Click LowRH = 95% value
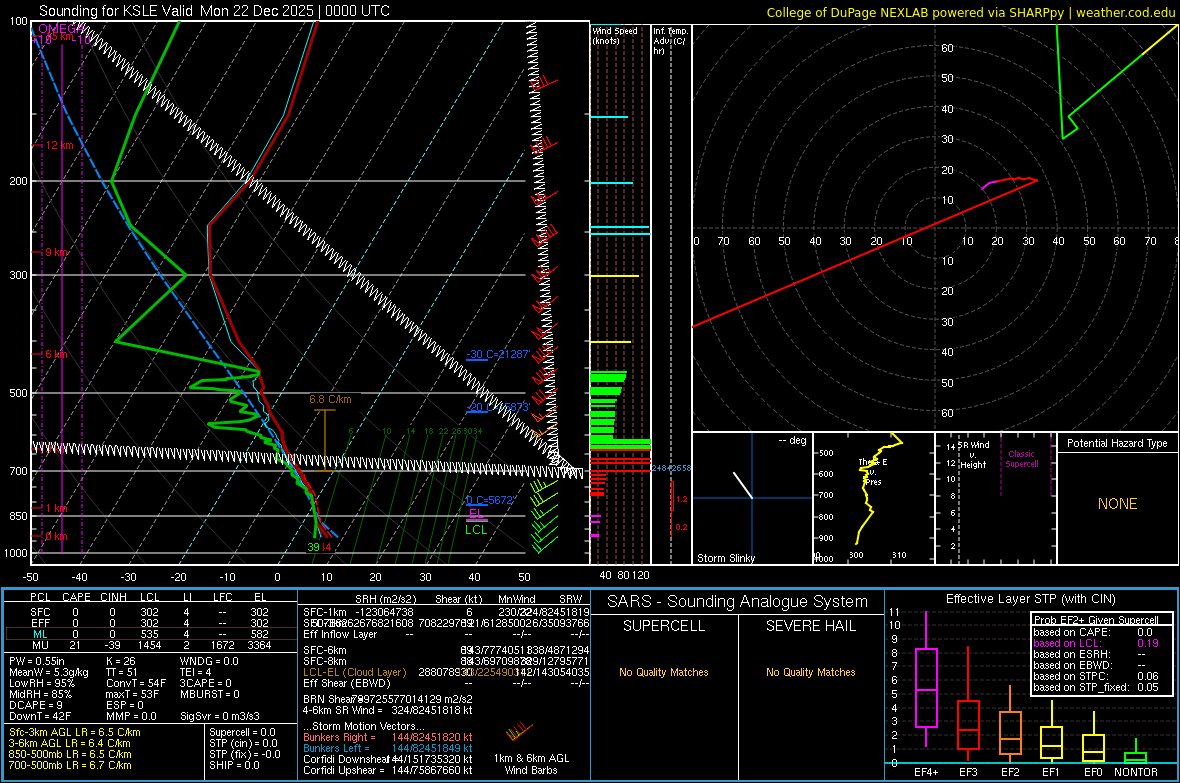The height and width of the screenshot is (783, 1180). tap(41, 683)
